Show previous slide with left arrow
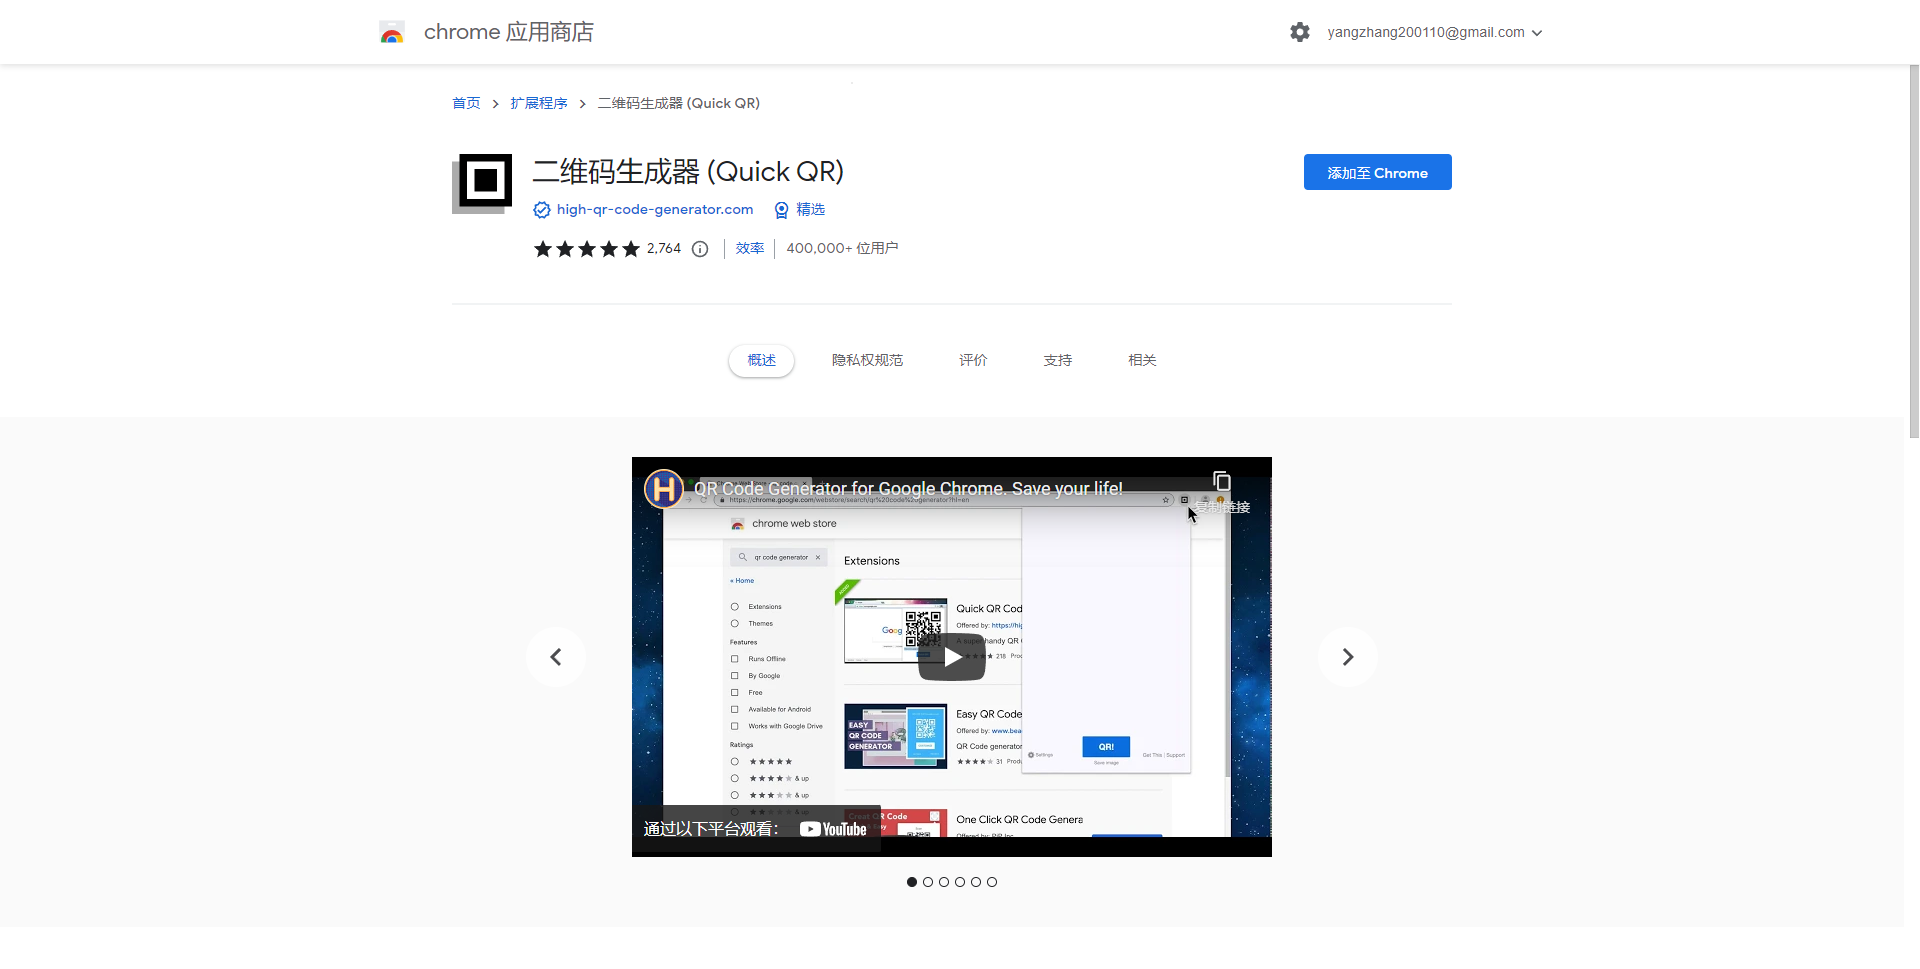The width and height of the screenshot is (1920, 969). click(556, 657)
